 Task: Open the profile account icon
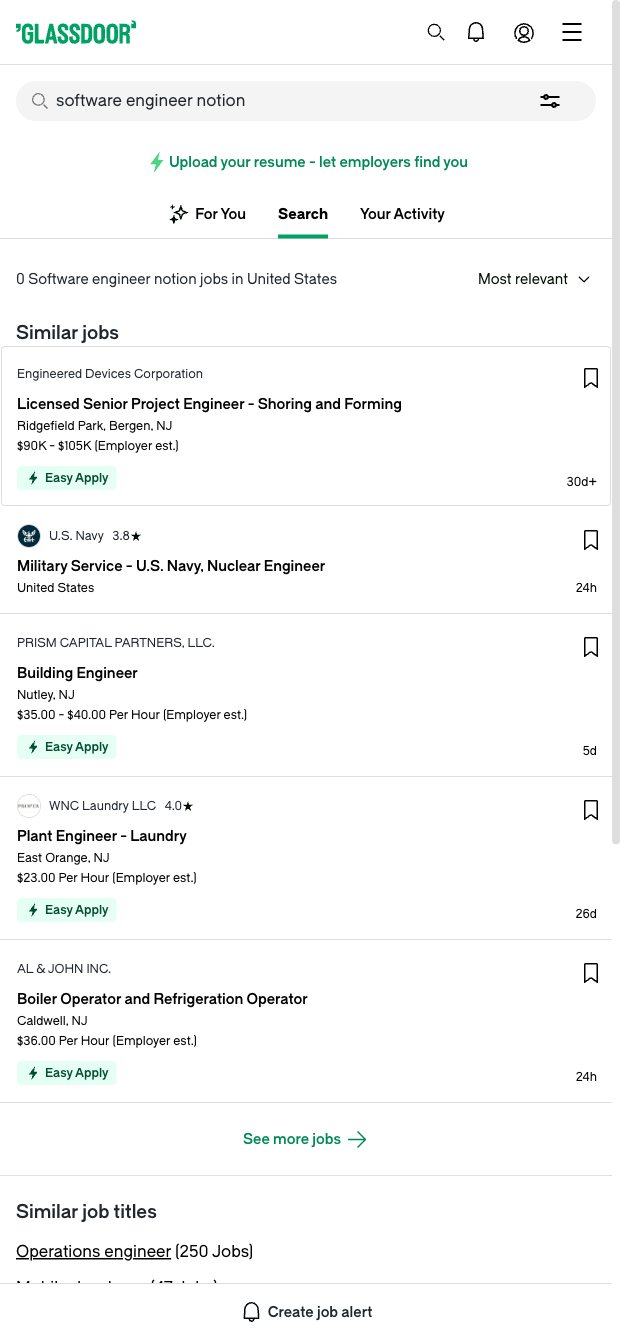(524, 32)
